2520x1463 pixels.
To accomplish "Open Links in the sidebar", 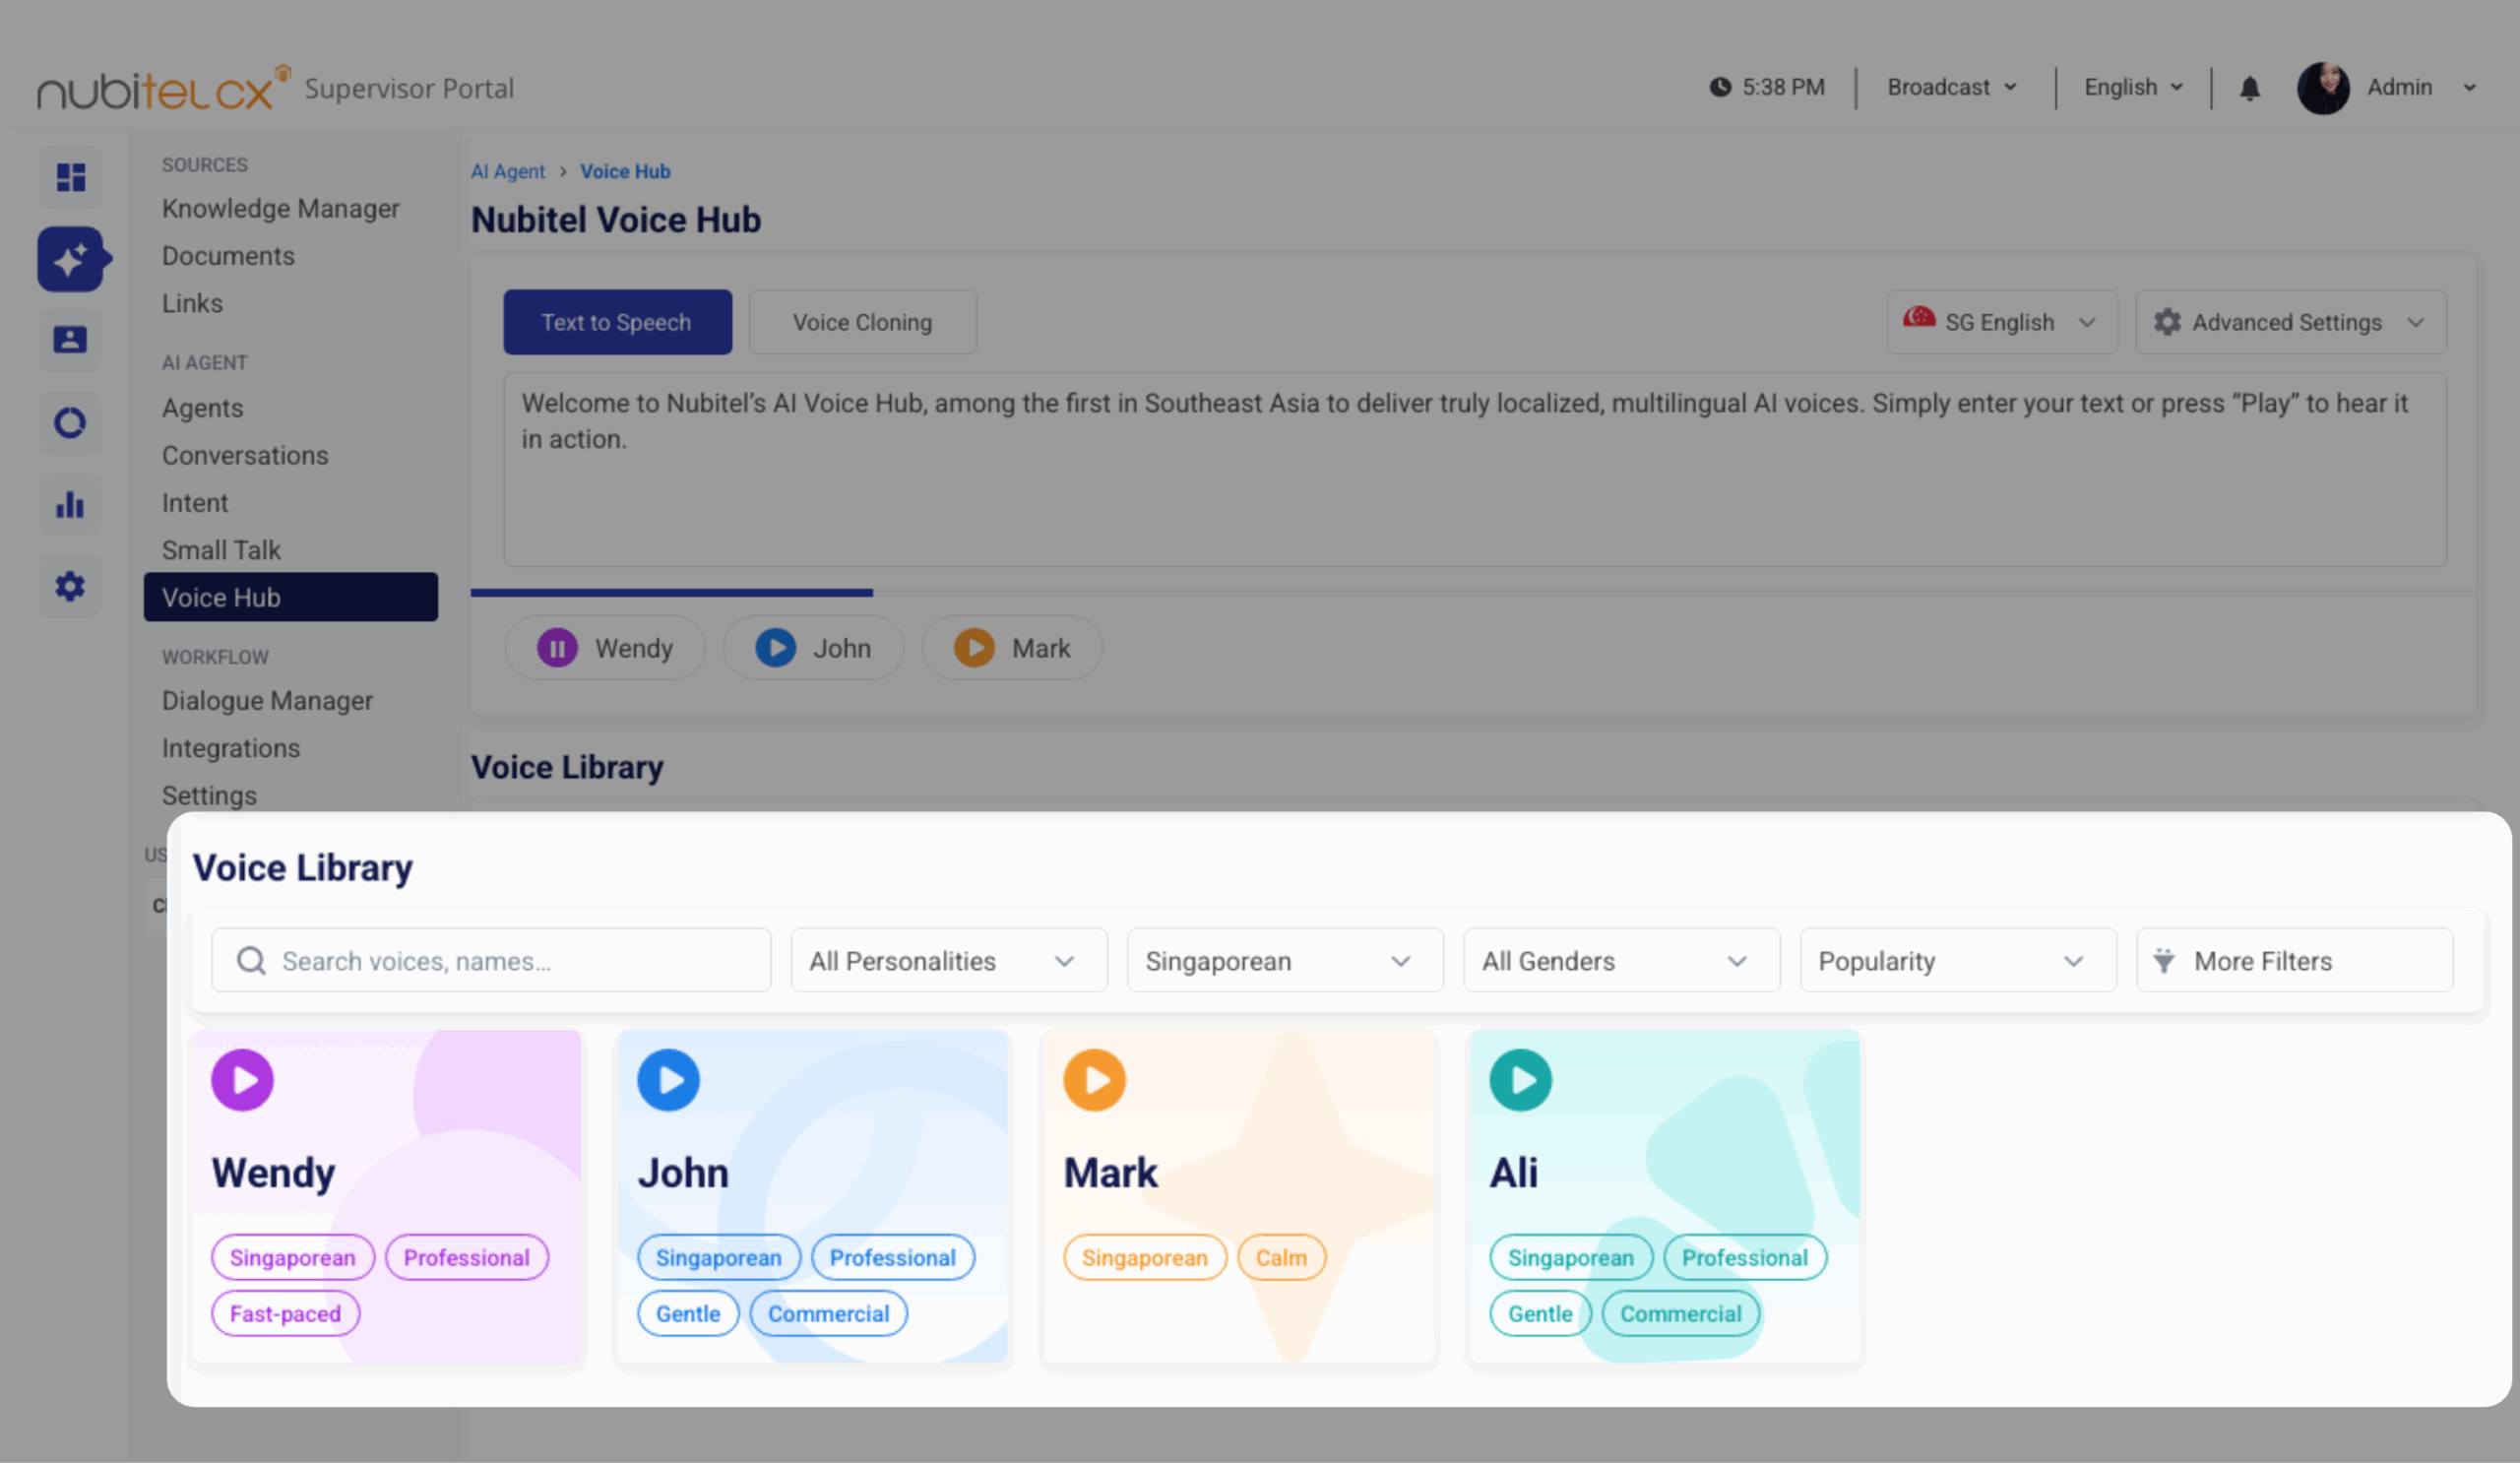I will click(x=192, y=303).
